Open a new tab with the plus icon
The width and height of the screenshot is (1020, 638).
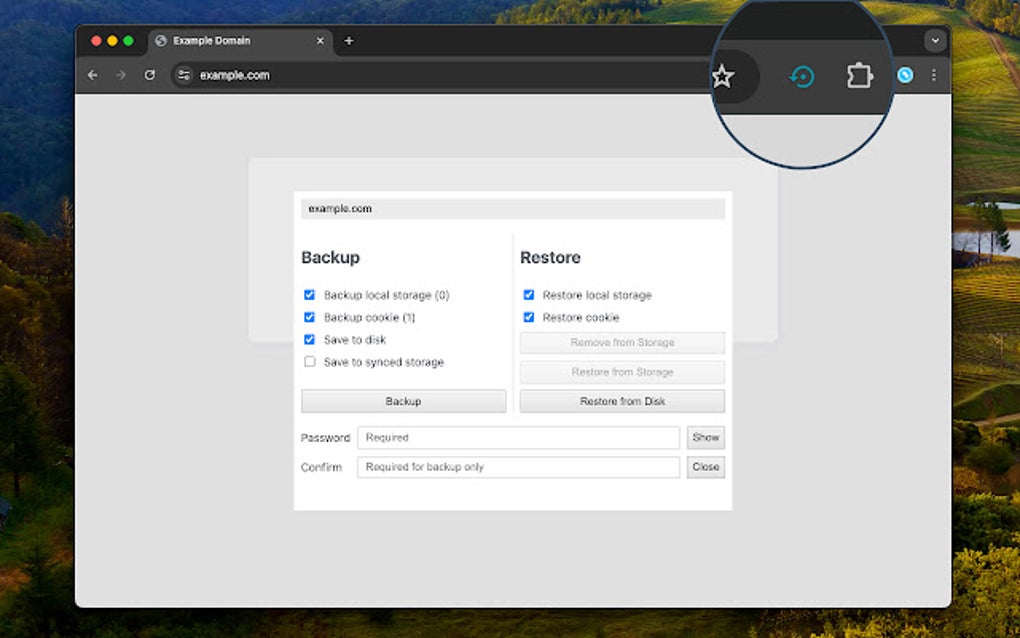(348, 41)
